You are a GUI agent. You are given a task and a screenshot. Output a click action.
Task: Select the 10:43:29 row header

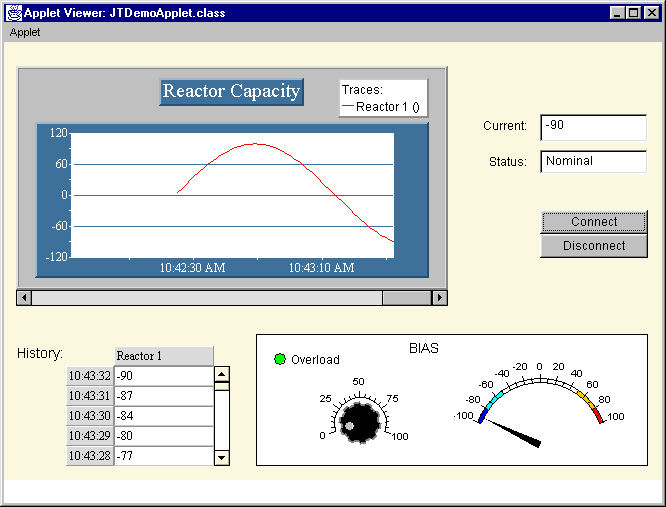[x=90, y=436]
